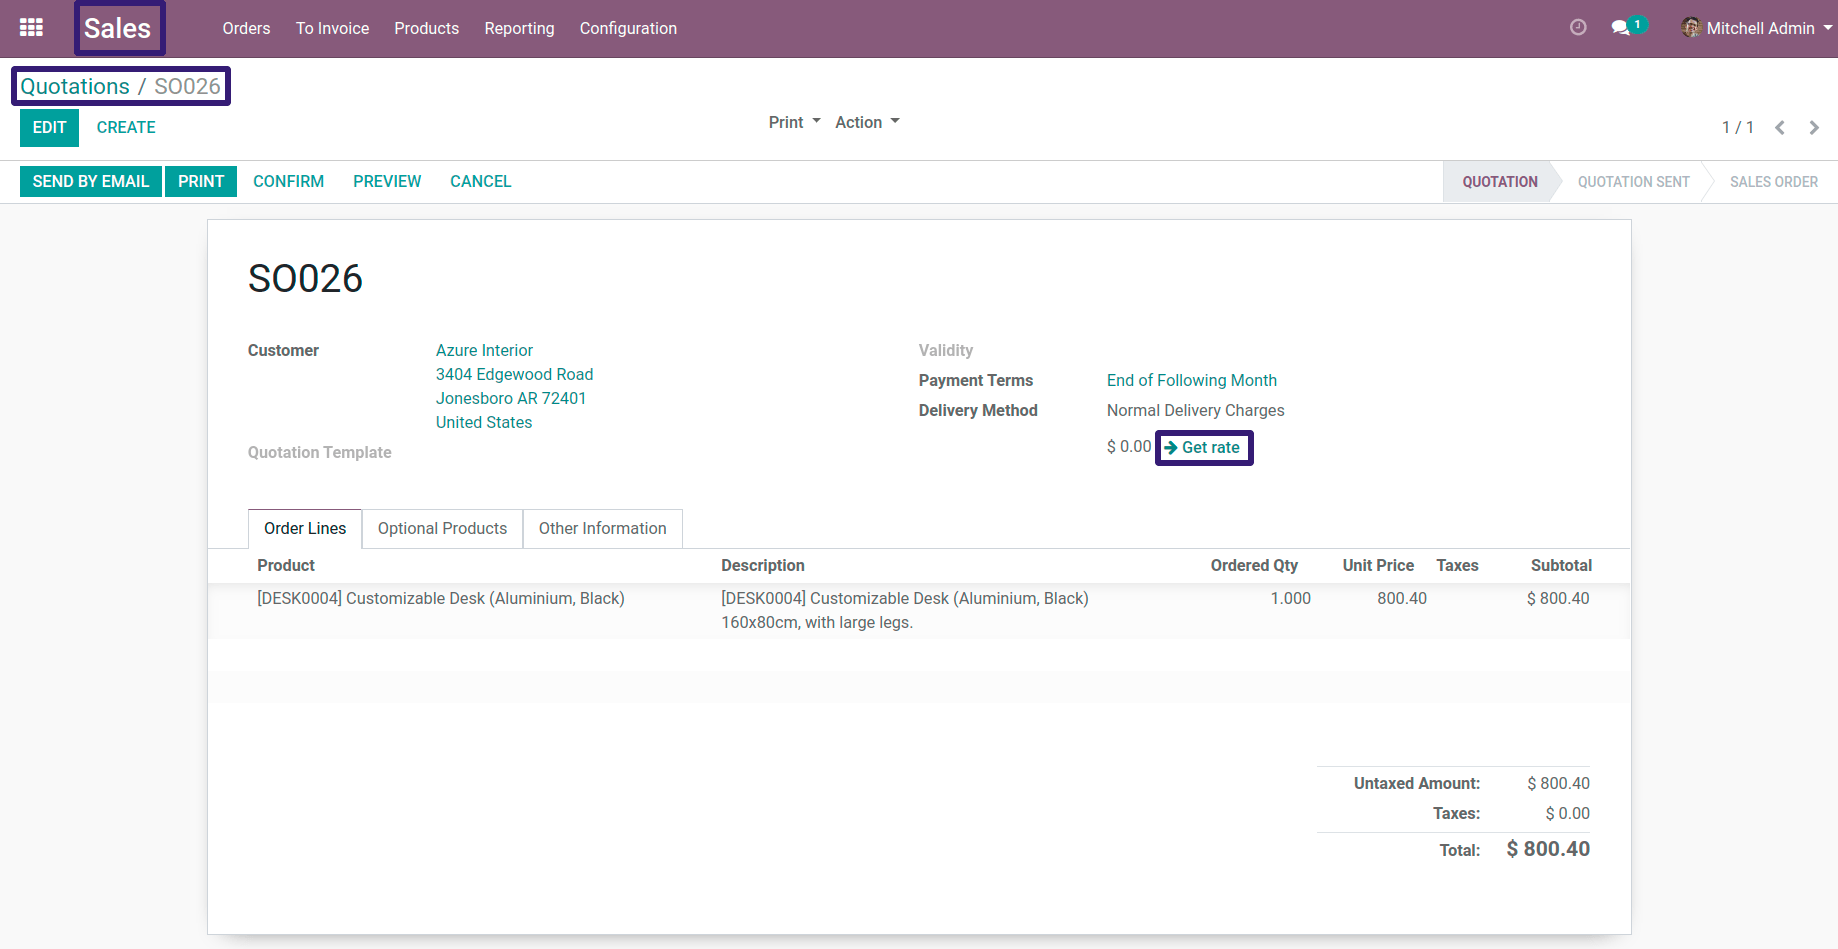Screen dimensions: 1838x949
Task: Cancel the quotation
Action: click(480, 181)
